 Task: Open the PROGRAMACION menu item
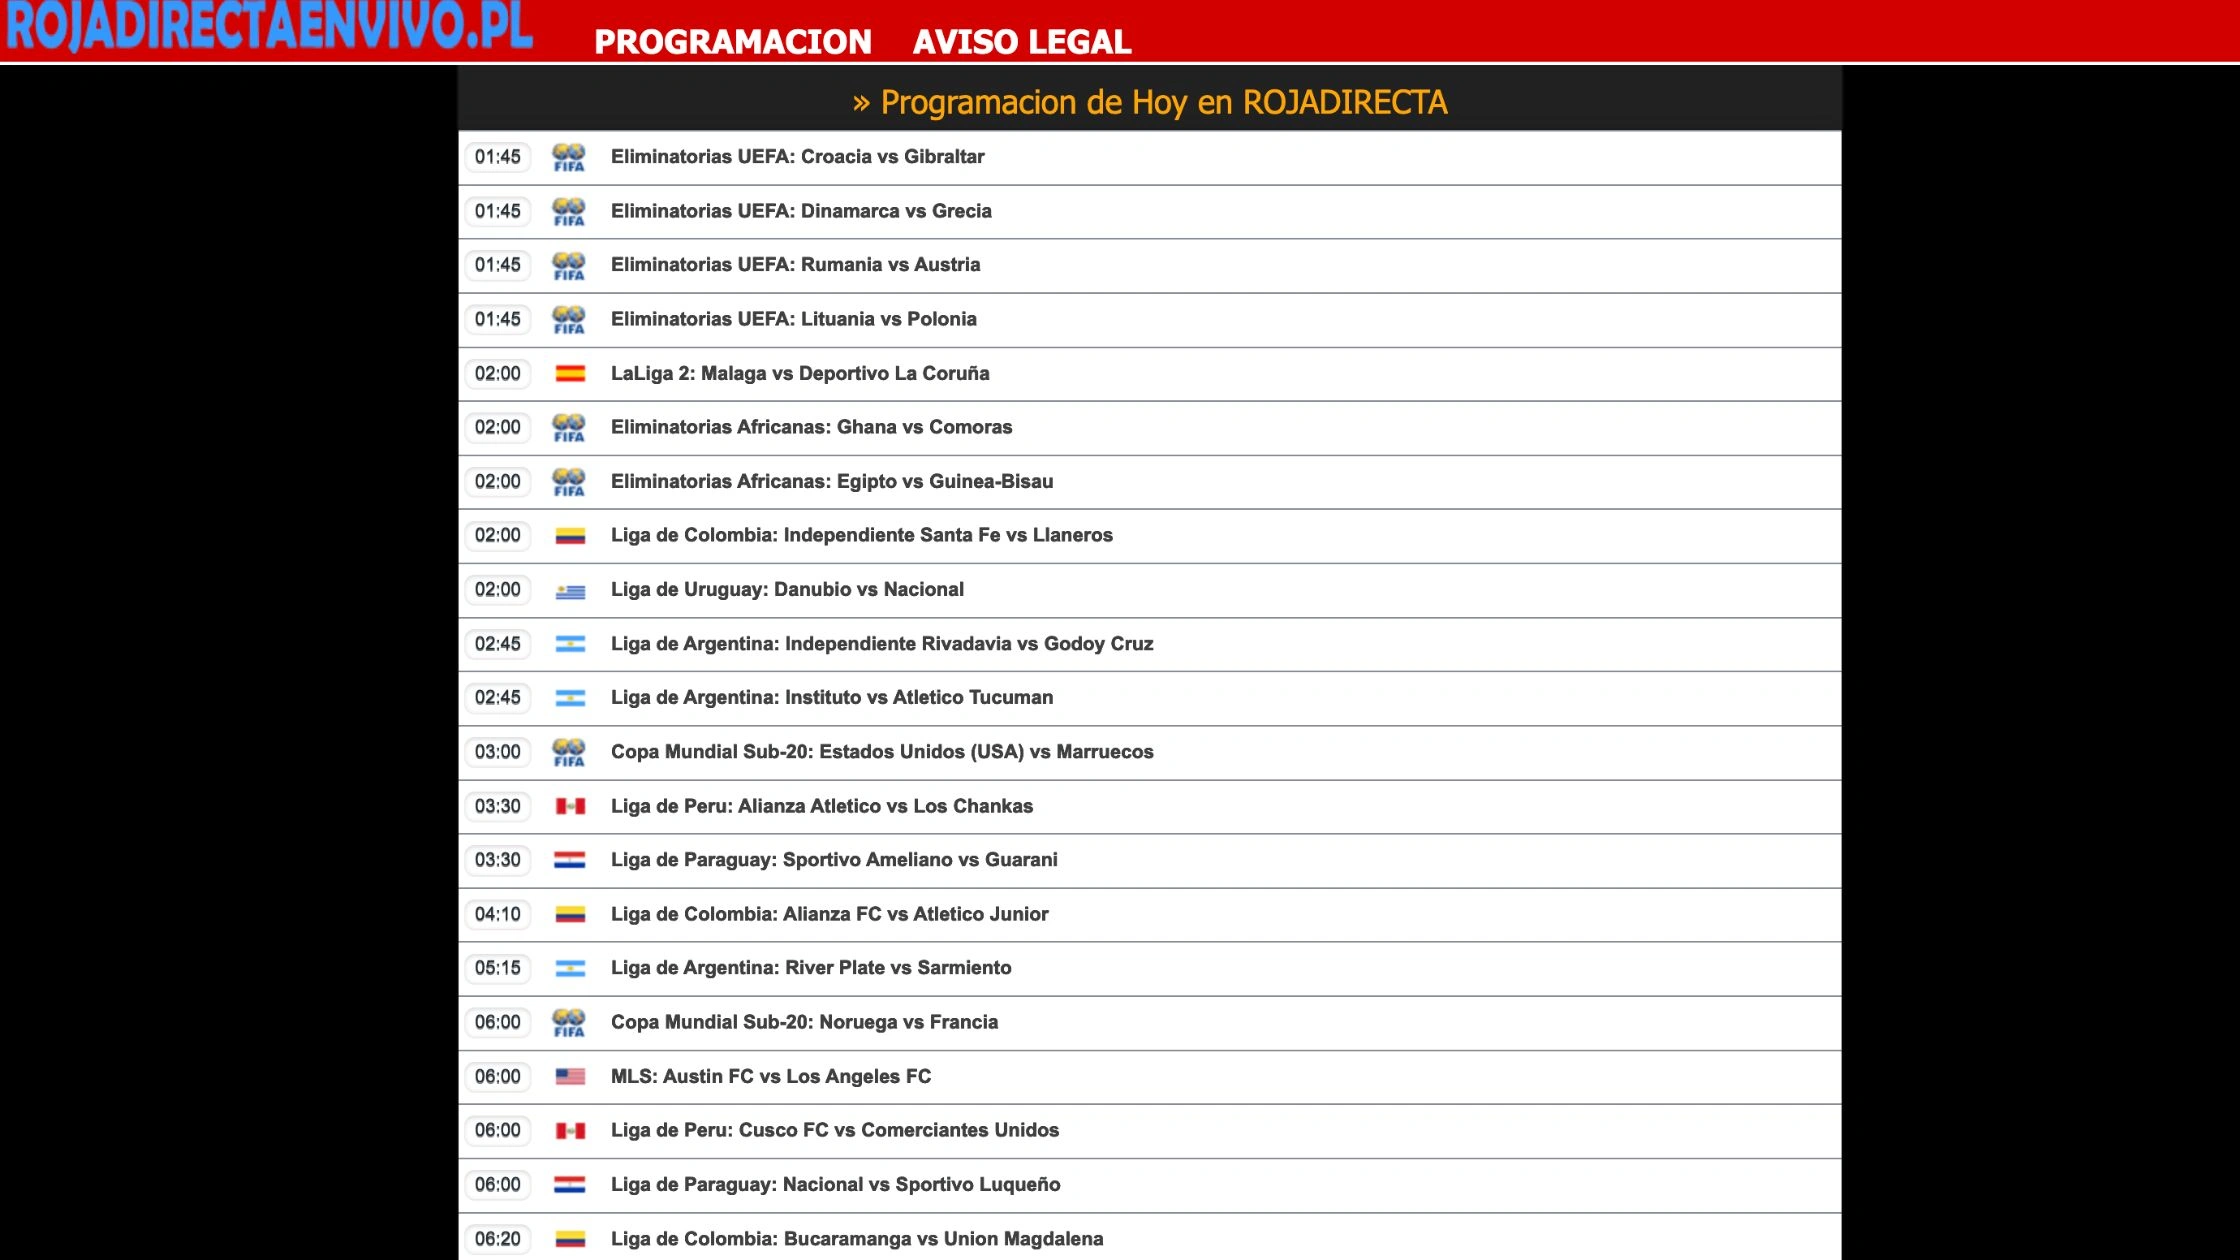coord(732,42)
